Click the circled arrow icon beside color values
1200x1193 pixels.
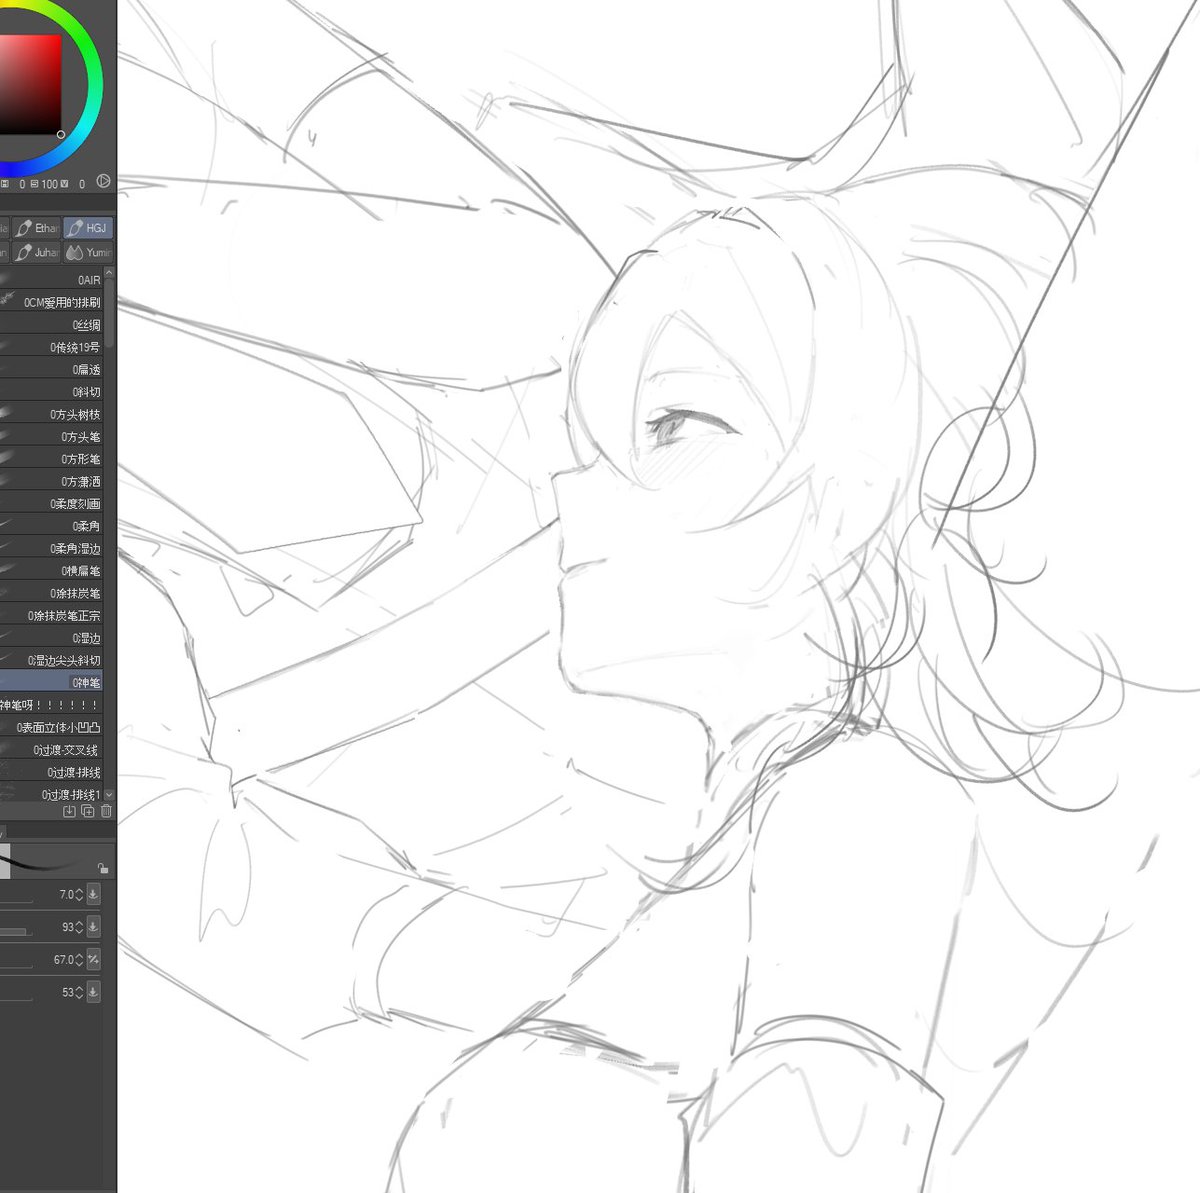coord(102,183)
